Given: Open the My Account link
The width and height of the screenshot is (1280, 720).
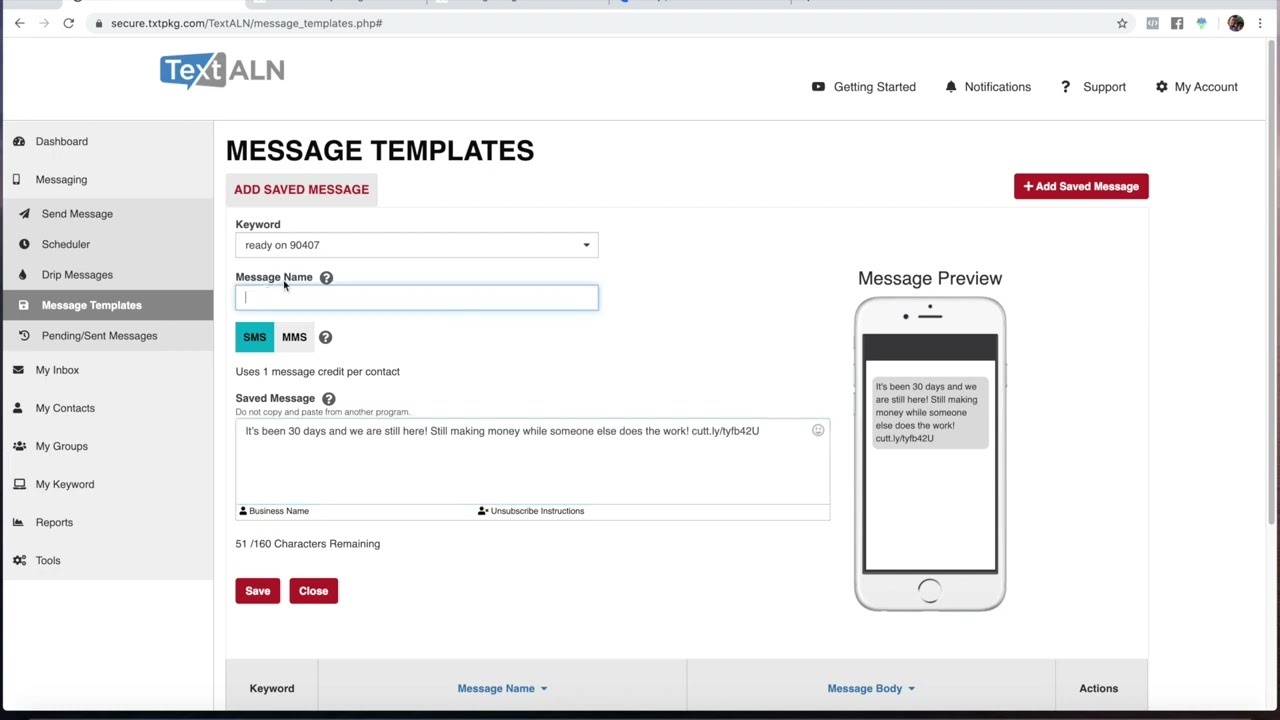Looking at the screenshot, I should (1206, 87).
